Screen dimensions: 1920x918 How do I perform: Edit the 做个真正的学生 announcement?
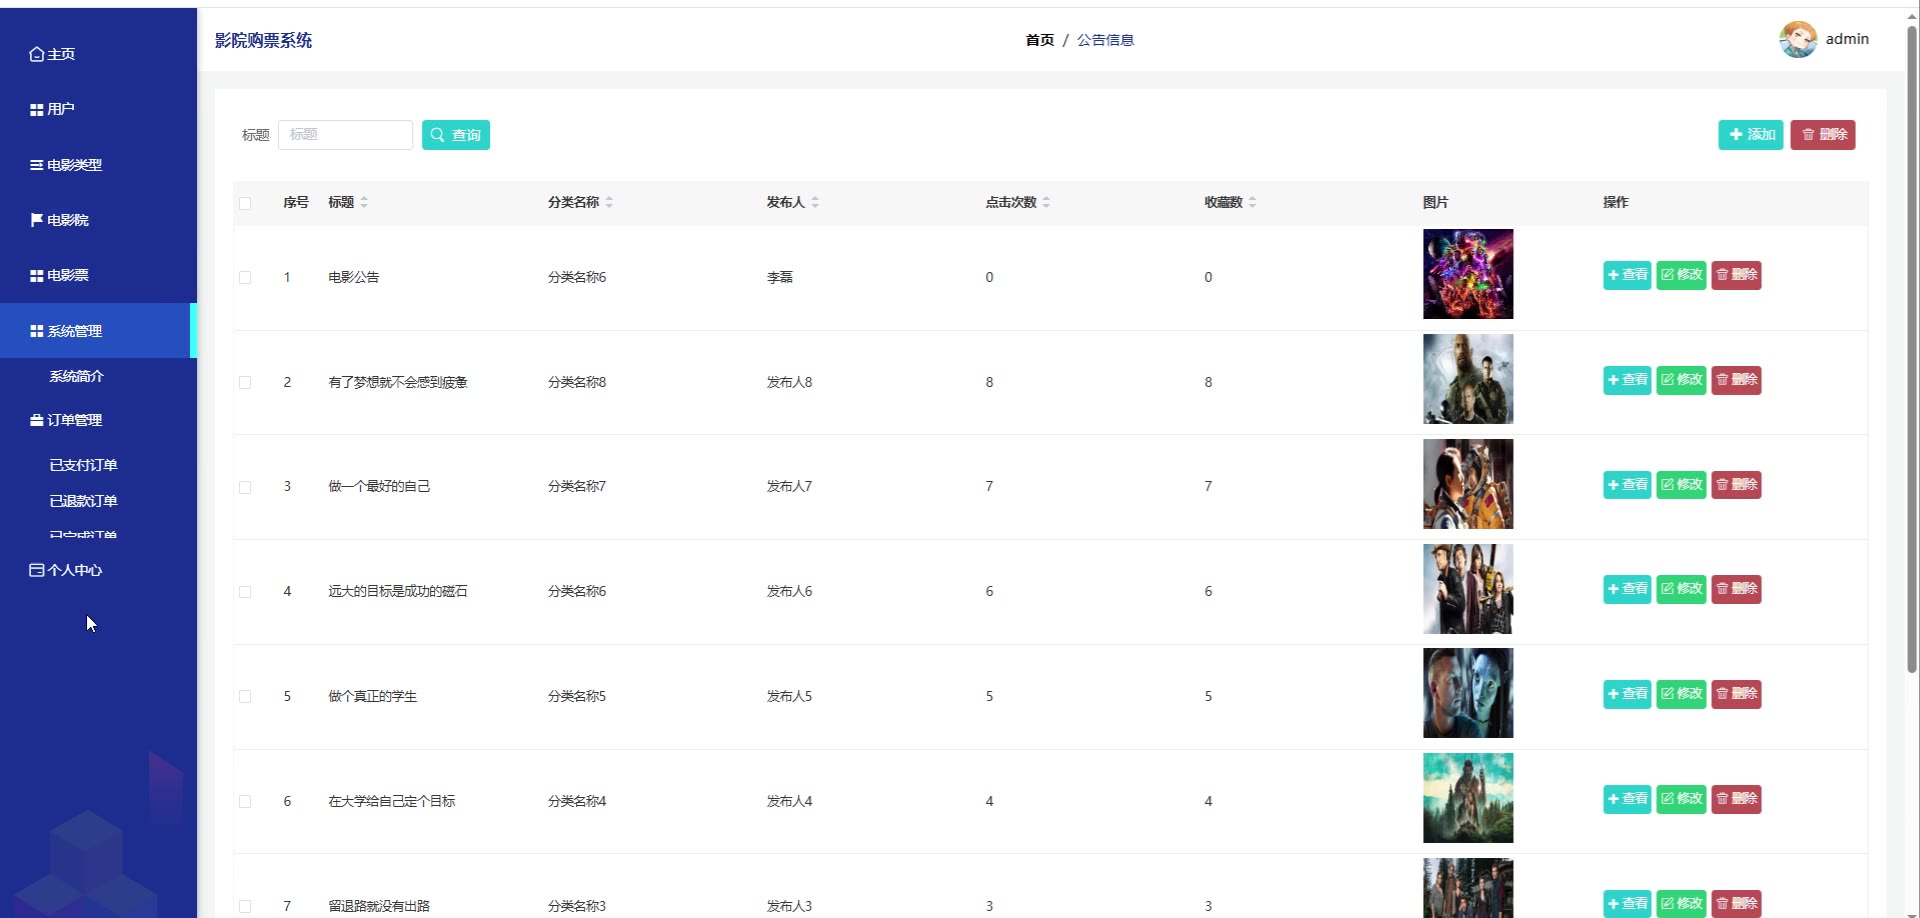pyautogui.click(x=1681, y=694)
